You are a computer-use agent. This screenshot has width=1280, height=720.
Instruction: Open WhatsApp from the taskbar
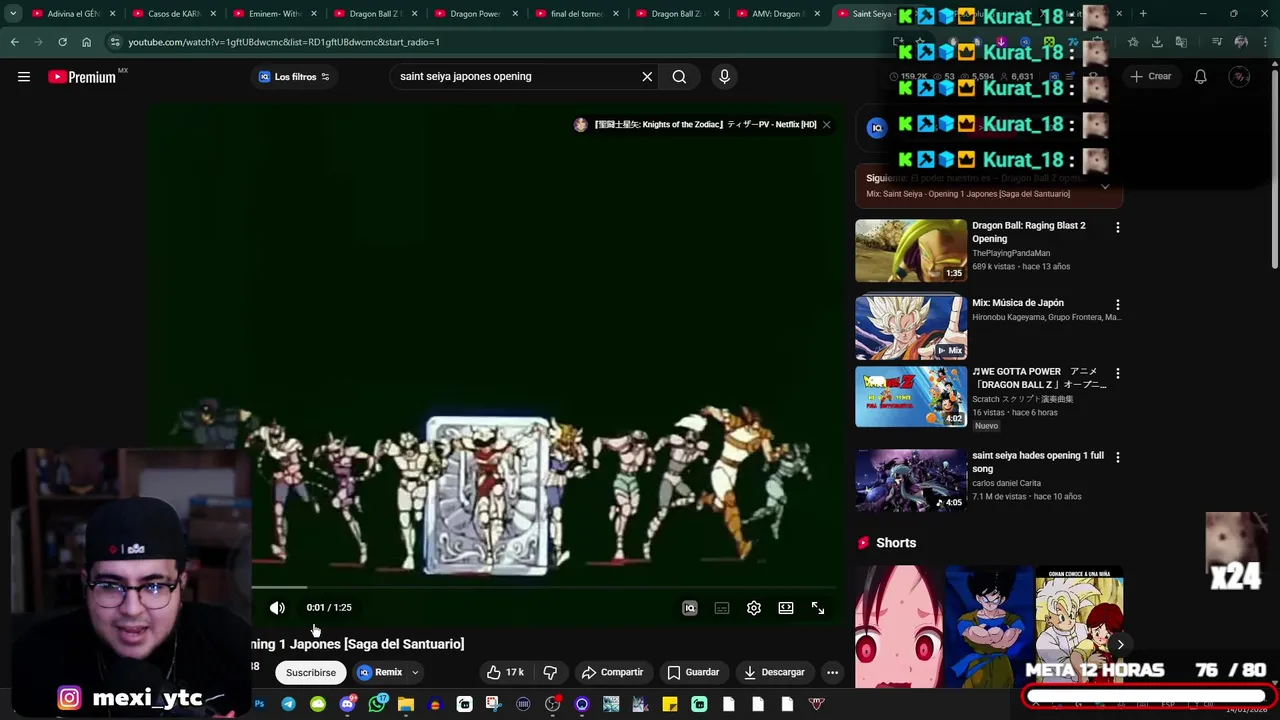377,705
